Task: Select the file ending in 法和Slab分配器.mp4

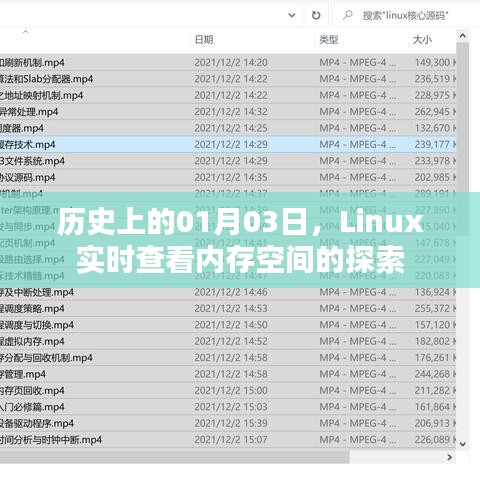Action: coord(46,79)
